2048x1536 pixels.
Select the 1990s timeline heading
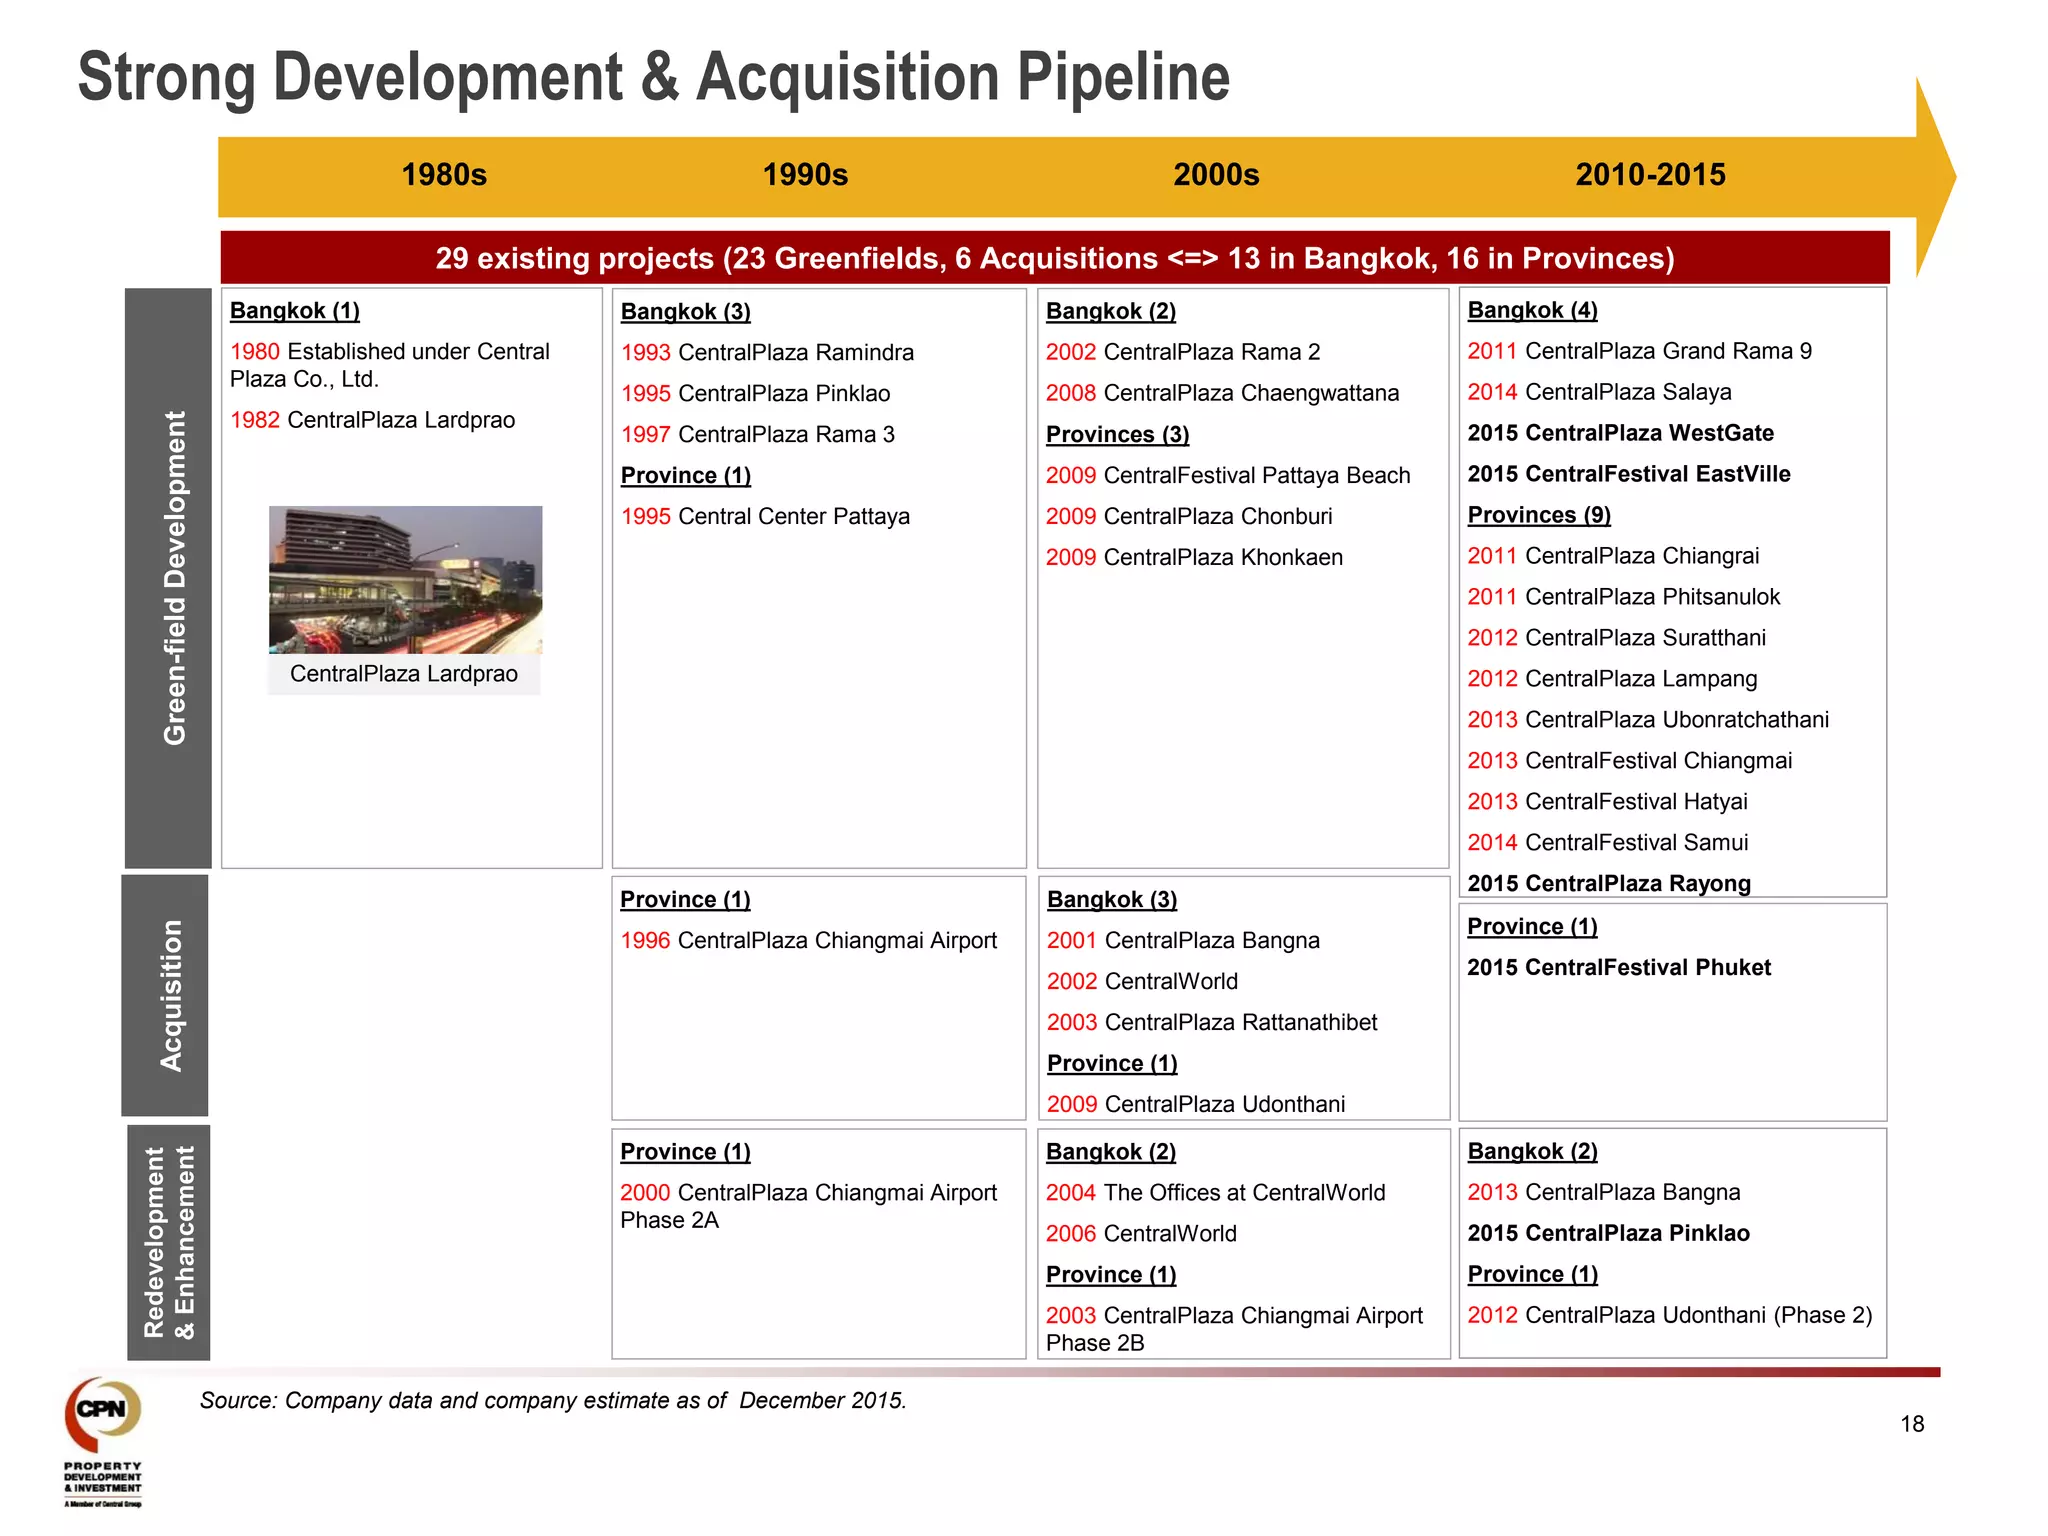(805, 175)
